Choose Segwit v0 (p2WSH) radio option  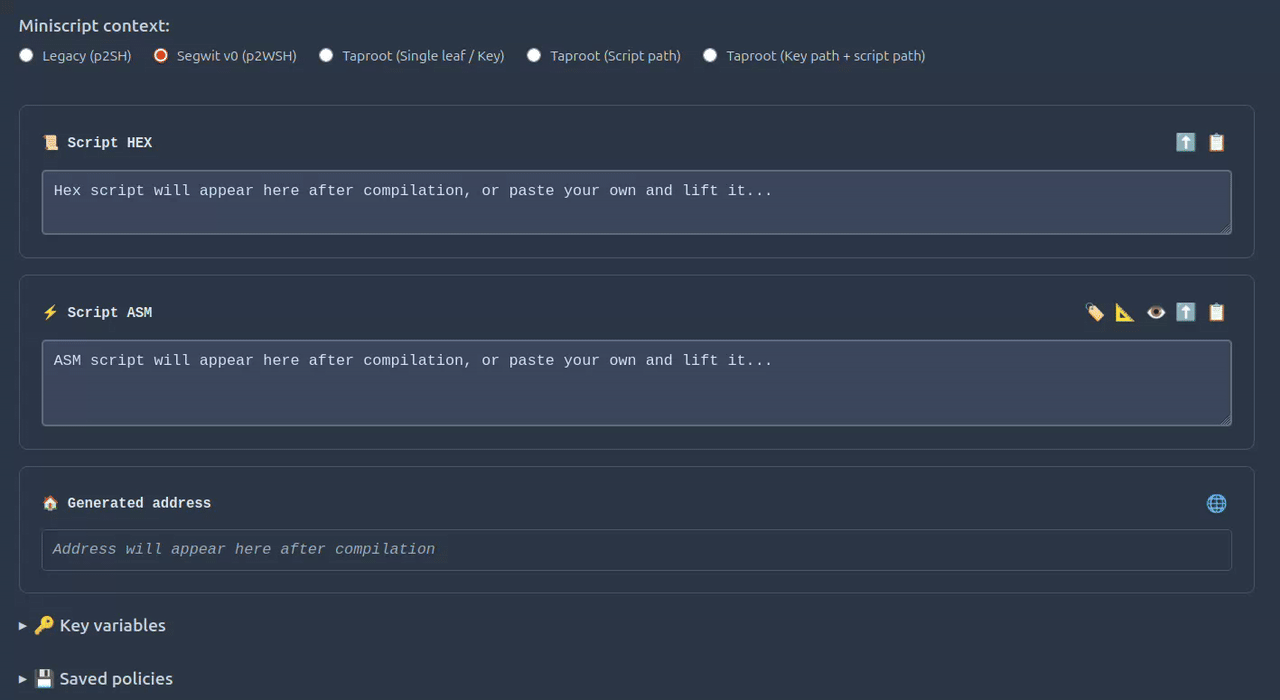pos(161,56)
